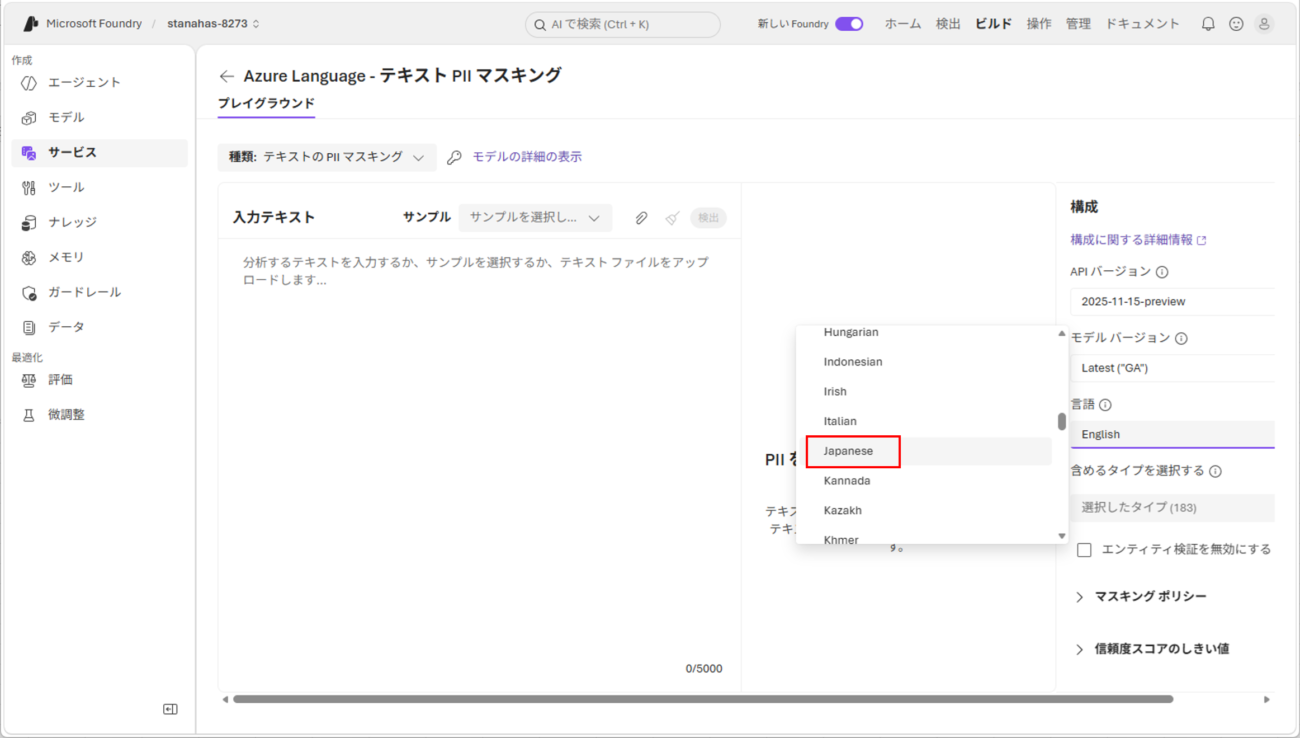Select Japanese from the language list
This screenshot has width=1300, height=738.
tap(929, 451)
